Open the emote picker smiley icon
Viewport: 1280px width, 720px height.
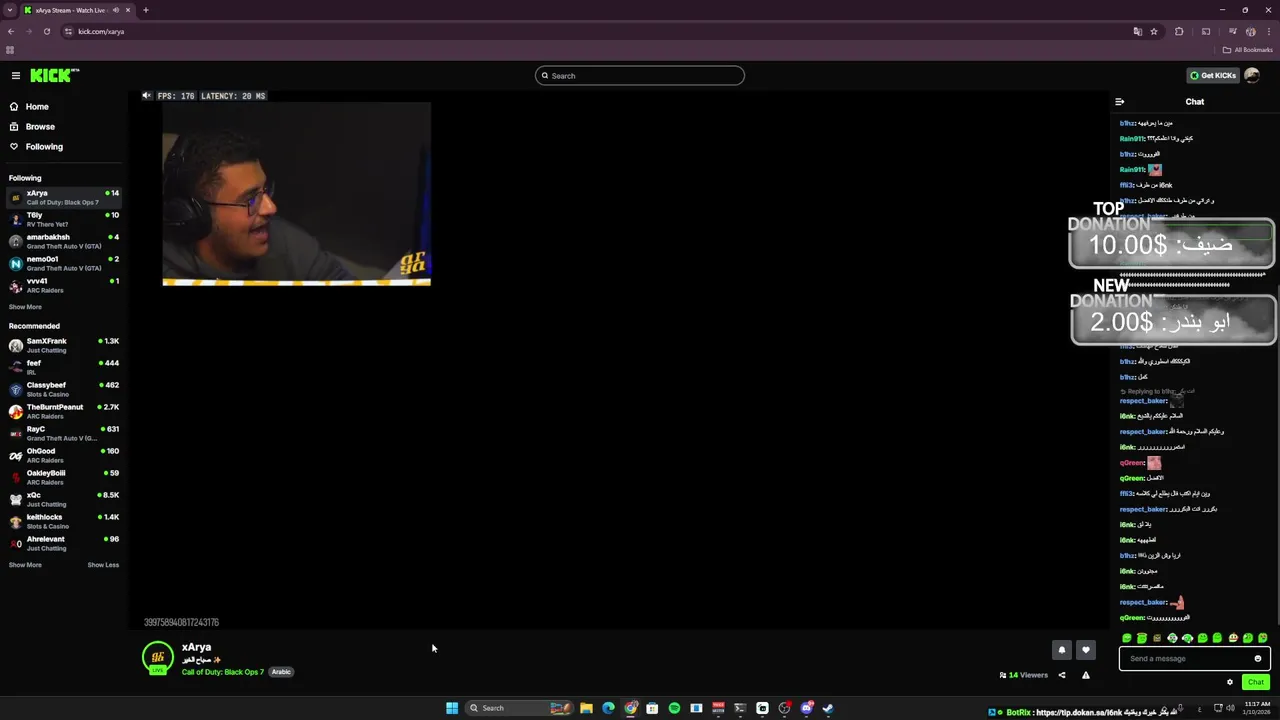pyautogui.click(x=1258, y=659)
